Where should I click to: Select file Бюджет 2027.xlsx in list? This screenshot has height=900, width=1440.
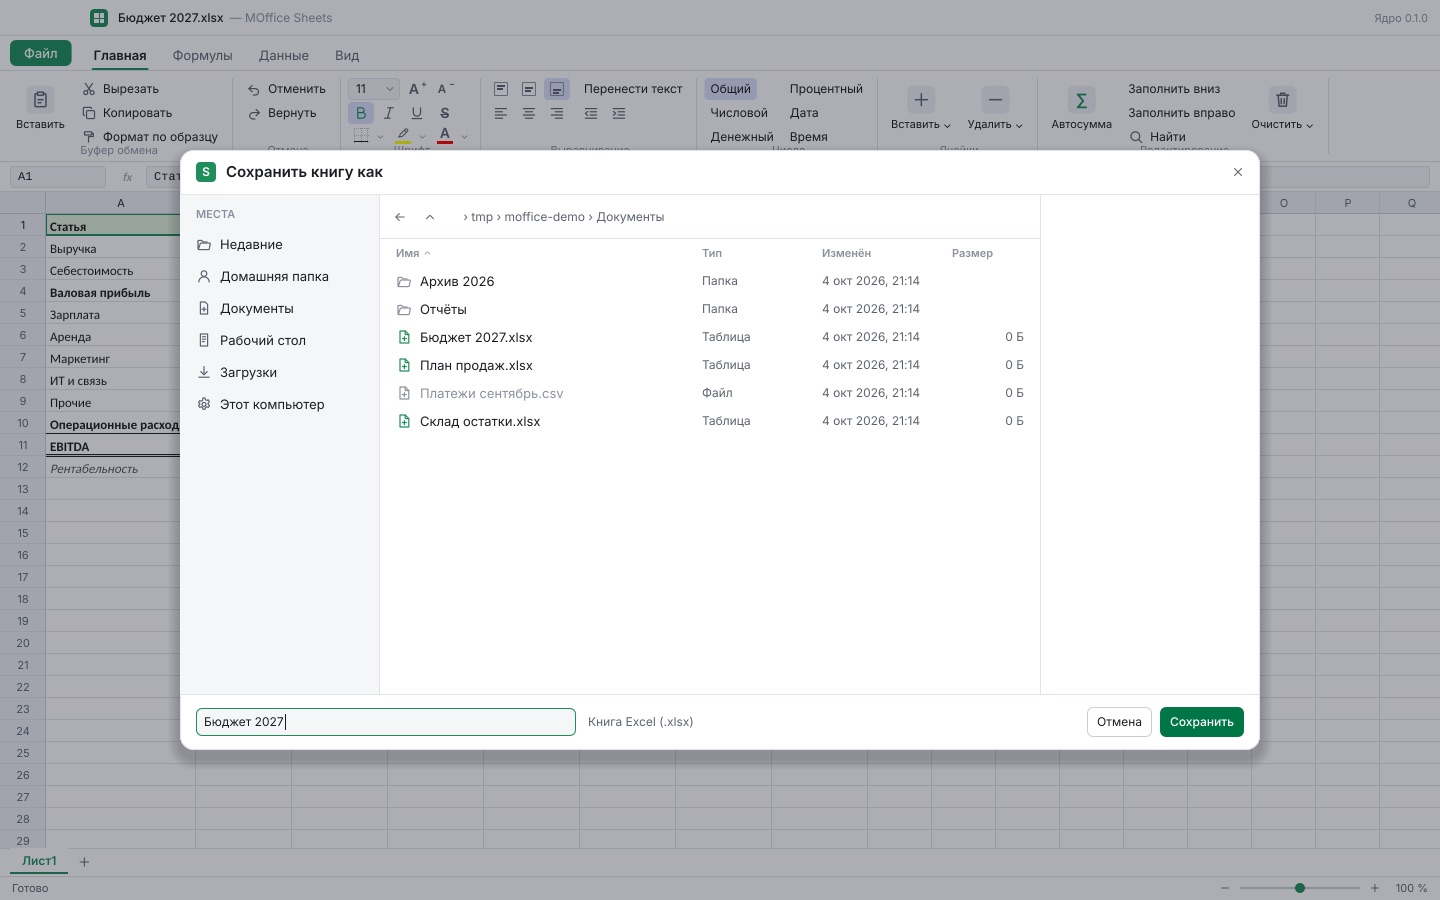[710, 337]
